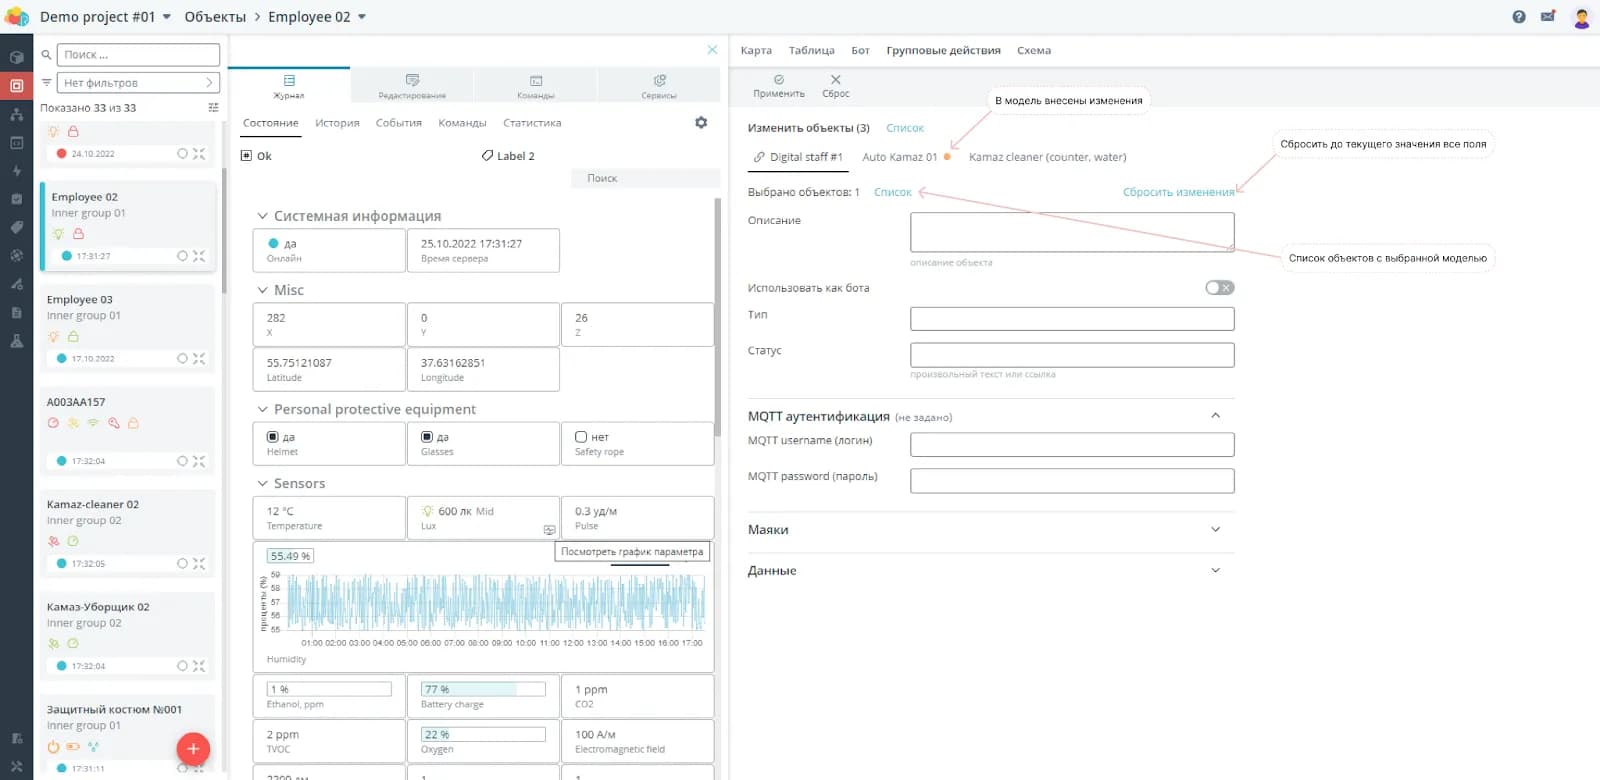Open the Таблица tab
1600x780 pixels.
point(811,50)
